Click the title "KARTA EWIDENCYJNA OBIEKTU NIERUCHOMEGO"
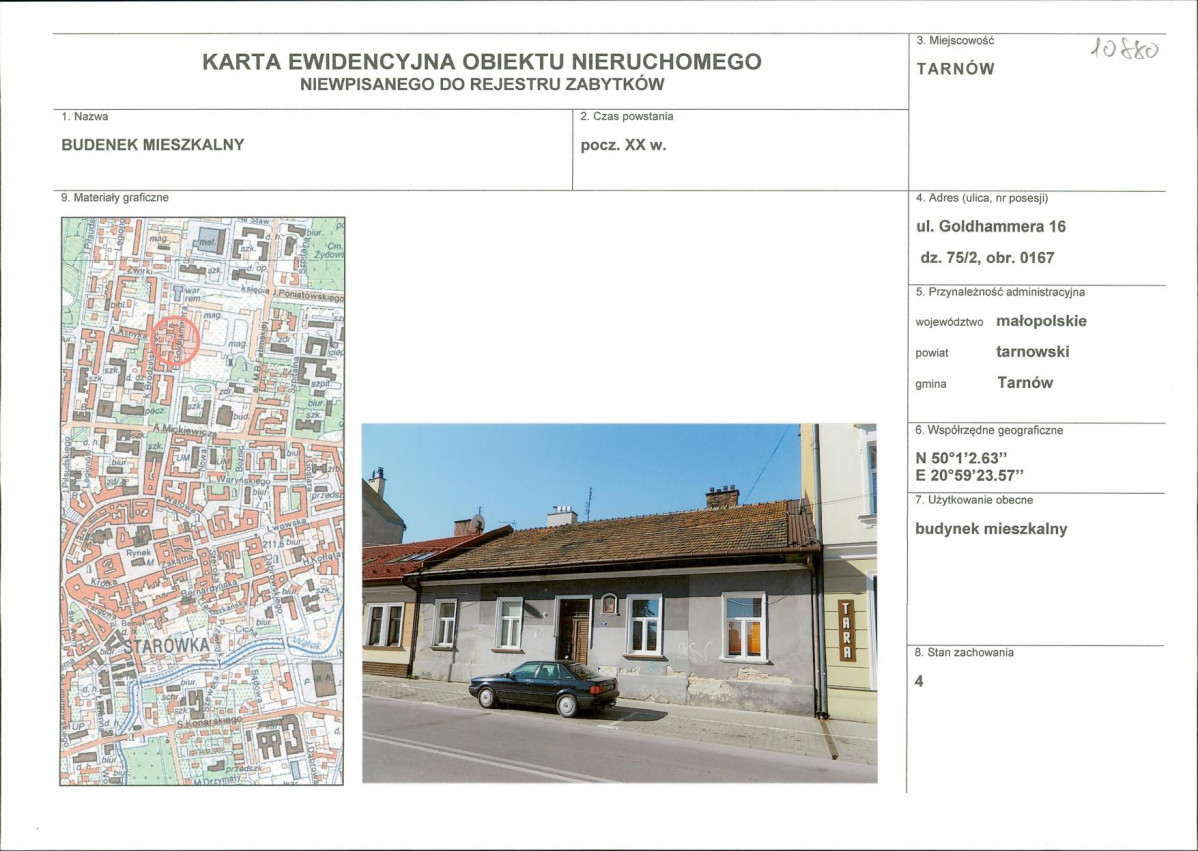 point(481,62)
